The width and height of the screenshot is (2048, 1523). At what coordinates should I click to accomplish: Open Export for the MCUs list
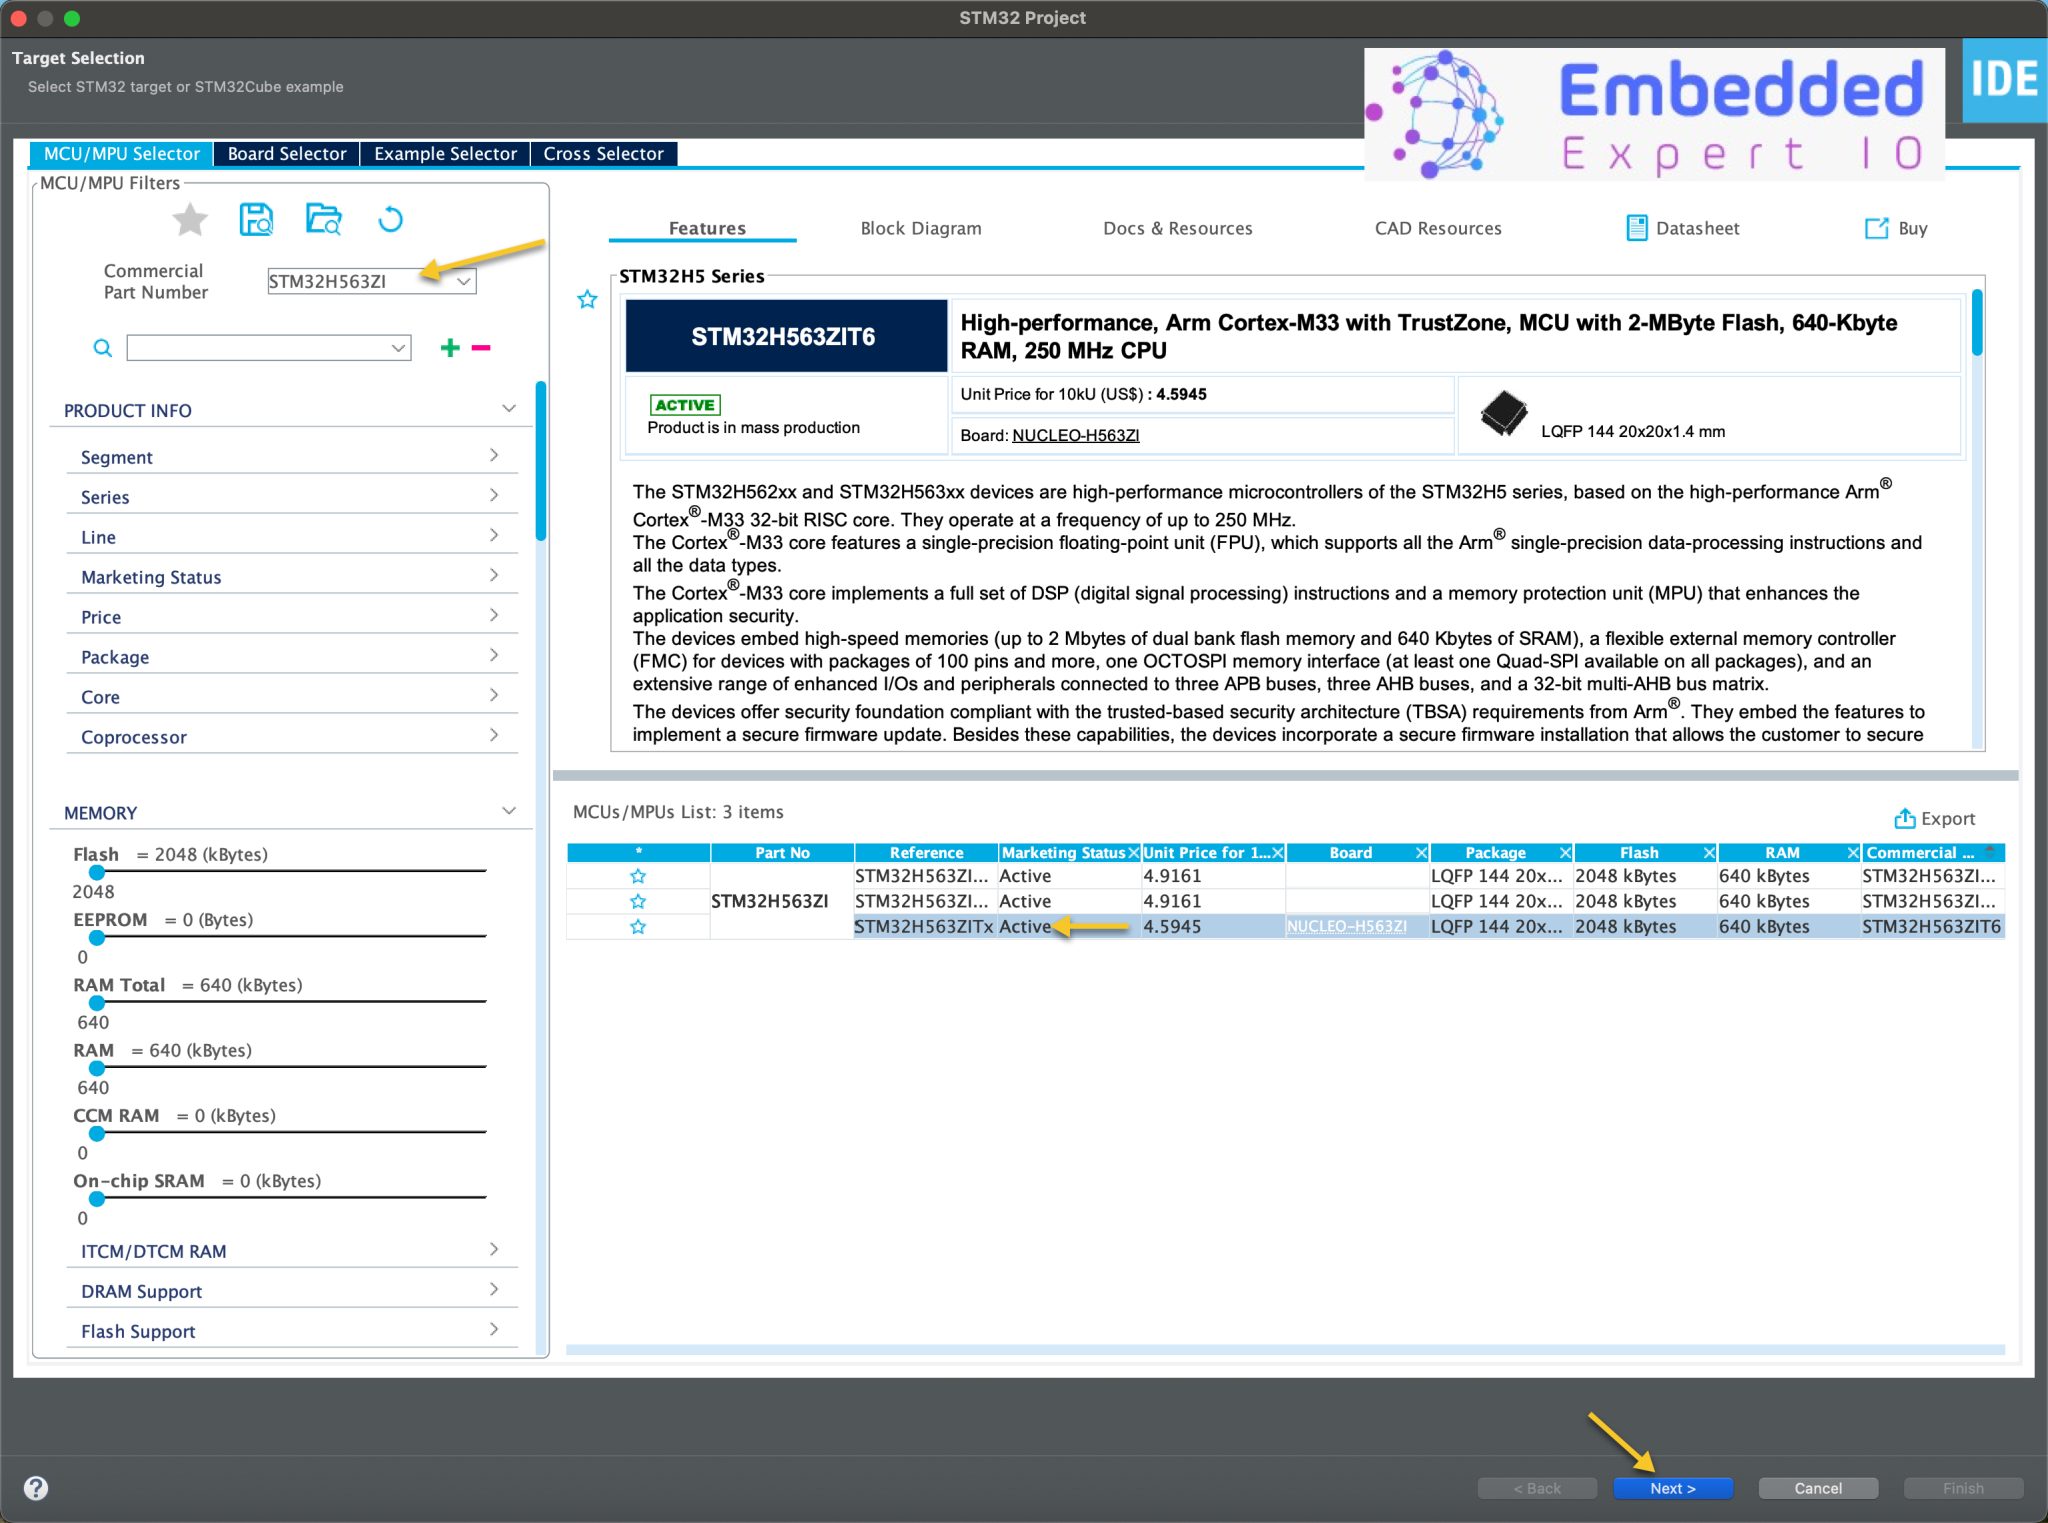pos(1935,818)
